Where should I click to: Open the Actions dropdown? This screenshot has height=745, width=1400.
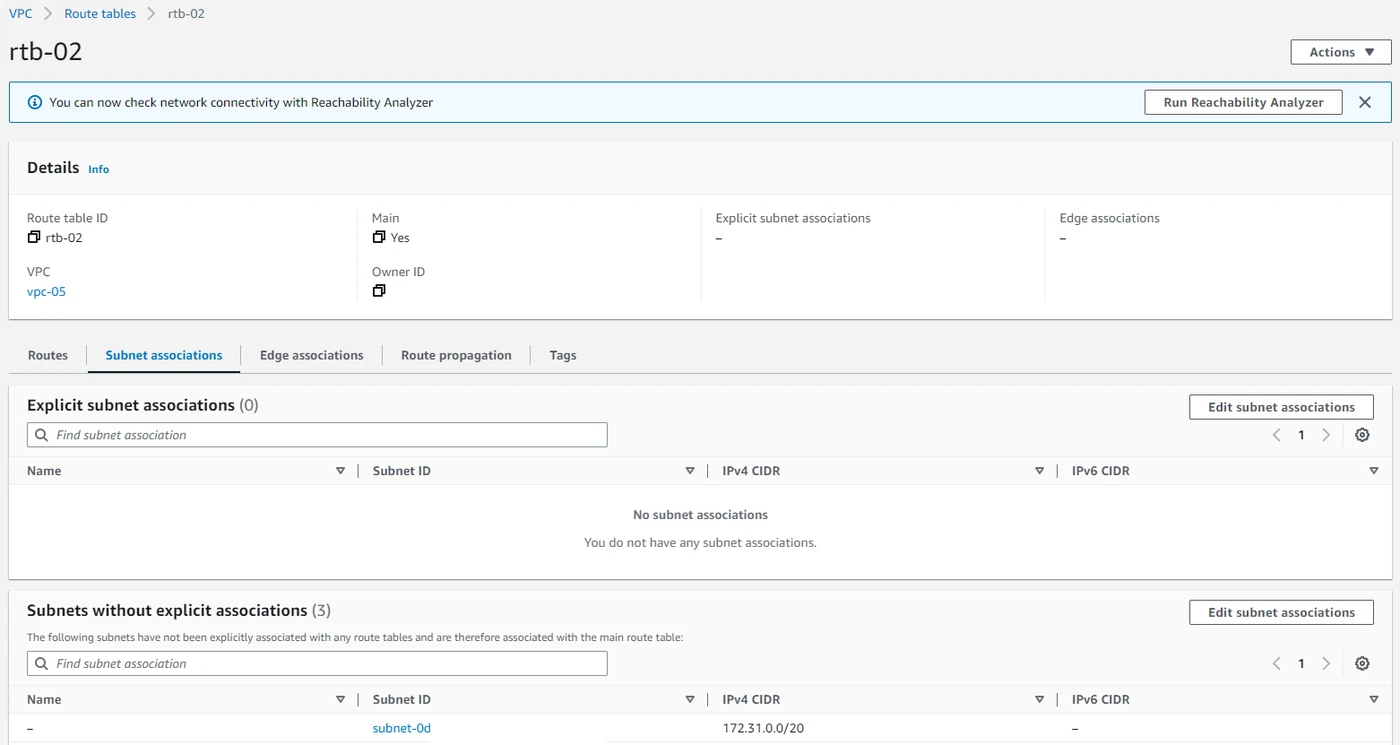pos(1341,52)
